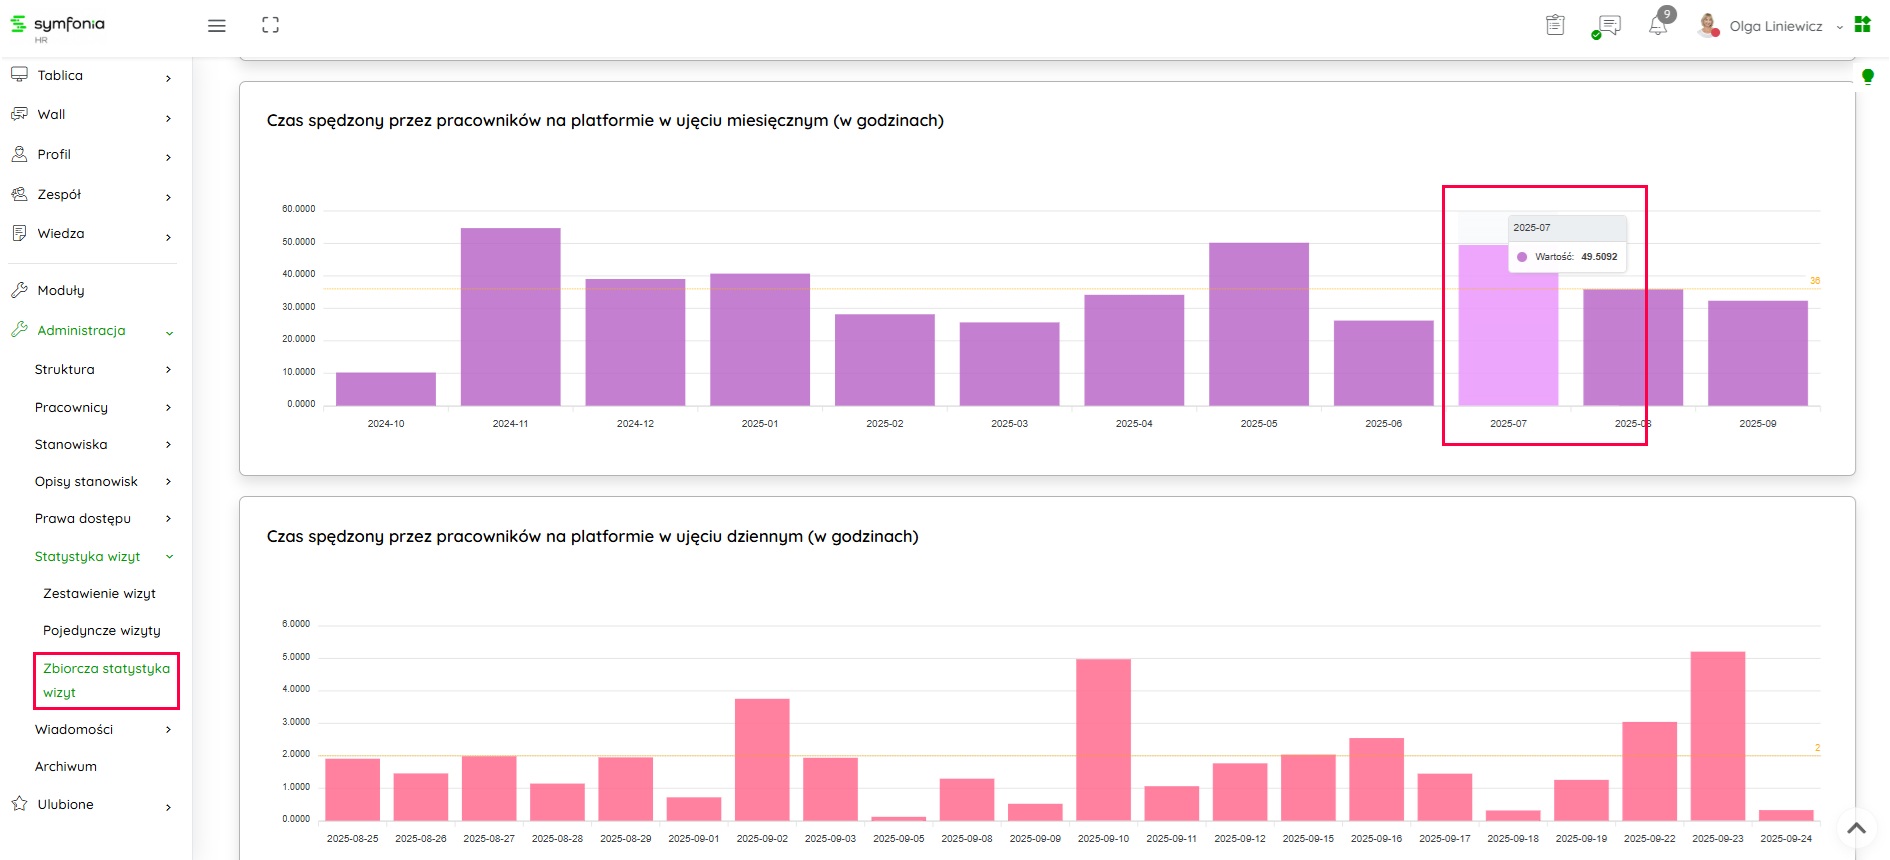Expand the Tablica menu section
Viewport: 1890px width, 860px height.
90,76
